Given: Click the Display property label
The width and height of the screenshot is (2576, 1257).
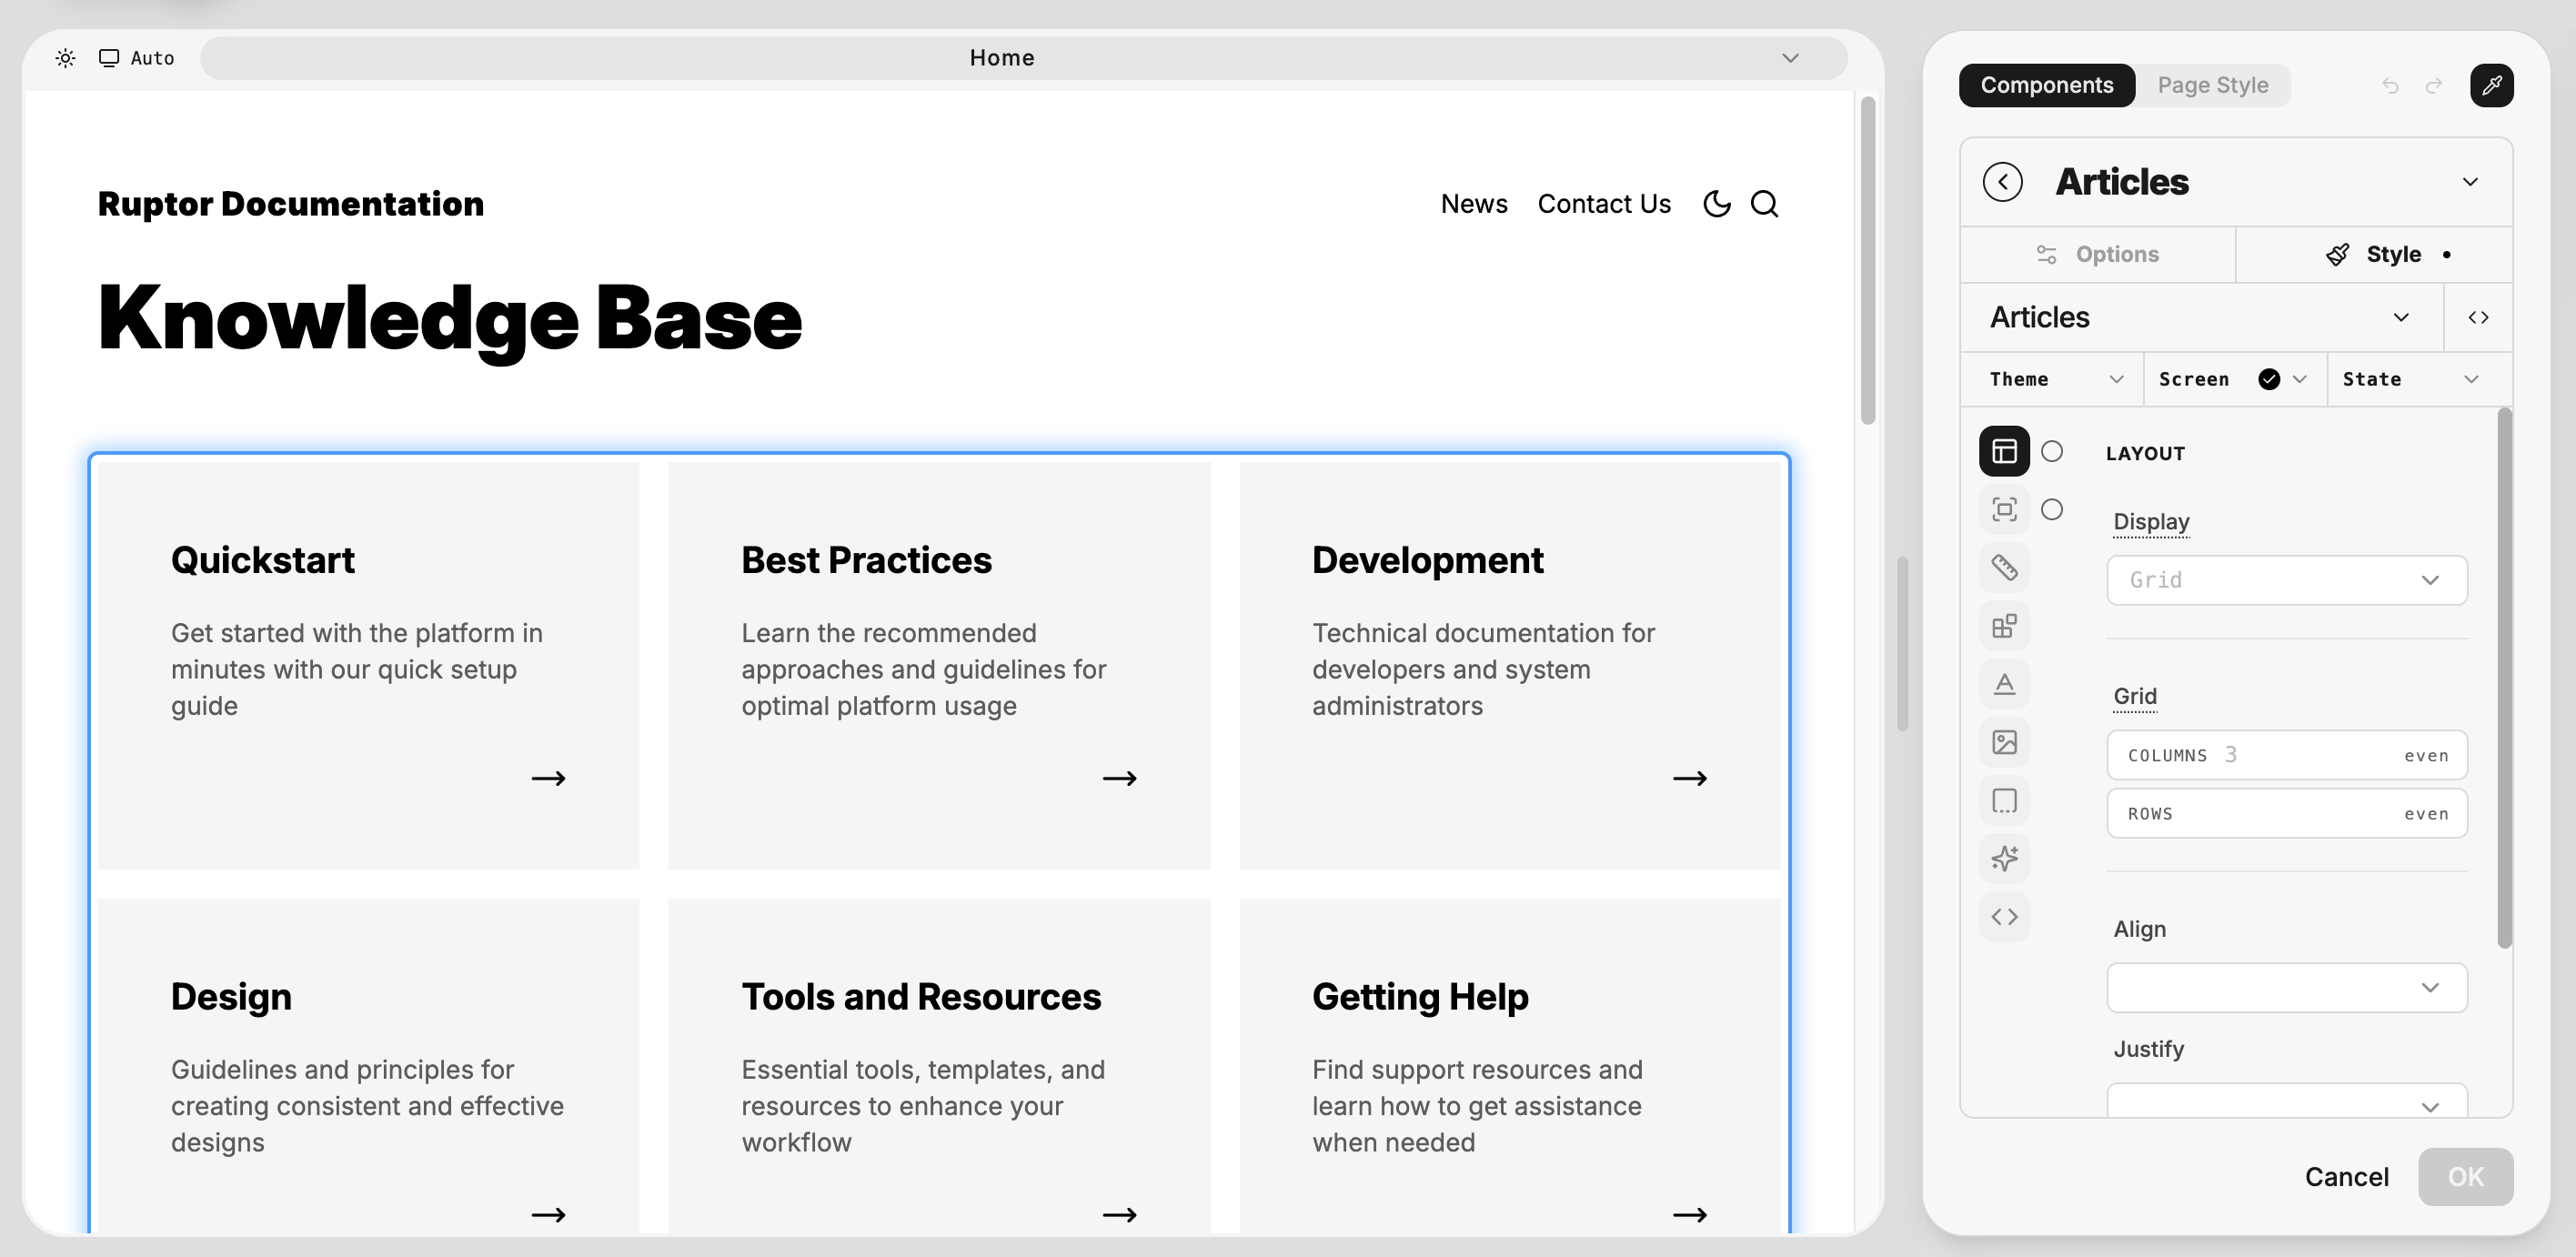Looking at the screenshot, I should point(2151,522).
